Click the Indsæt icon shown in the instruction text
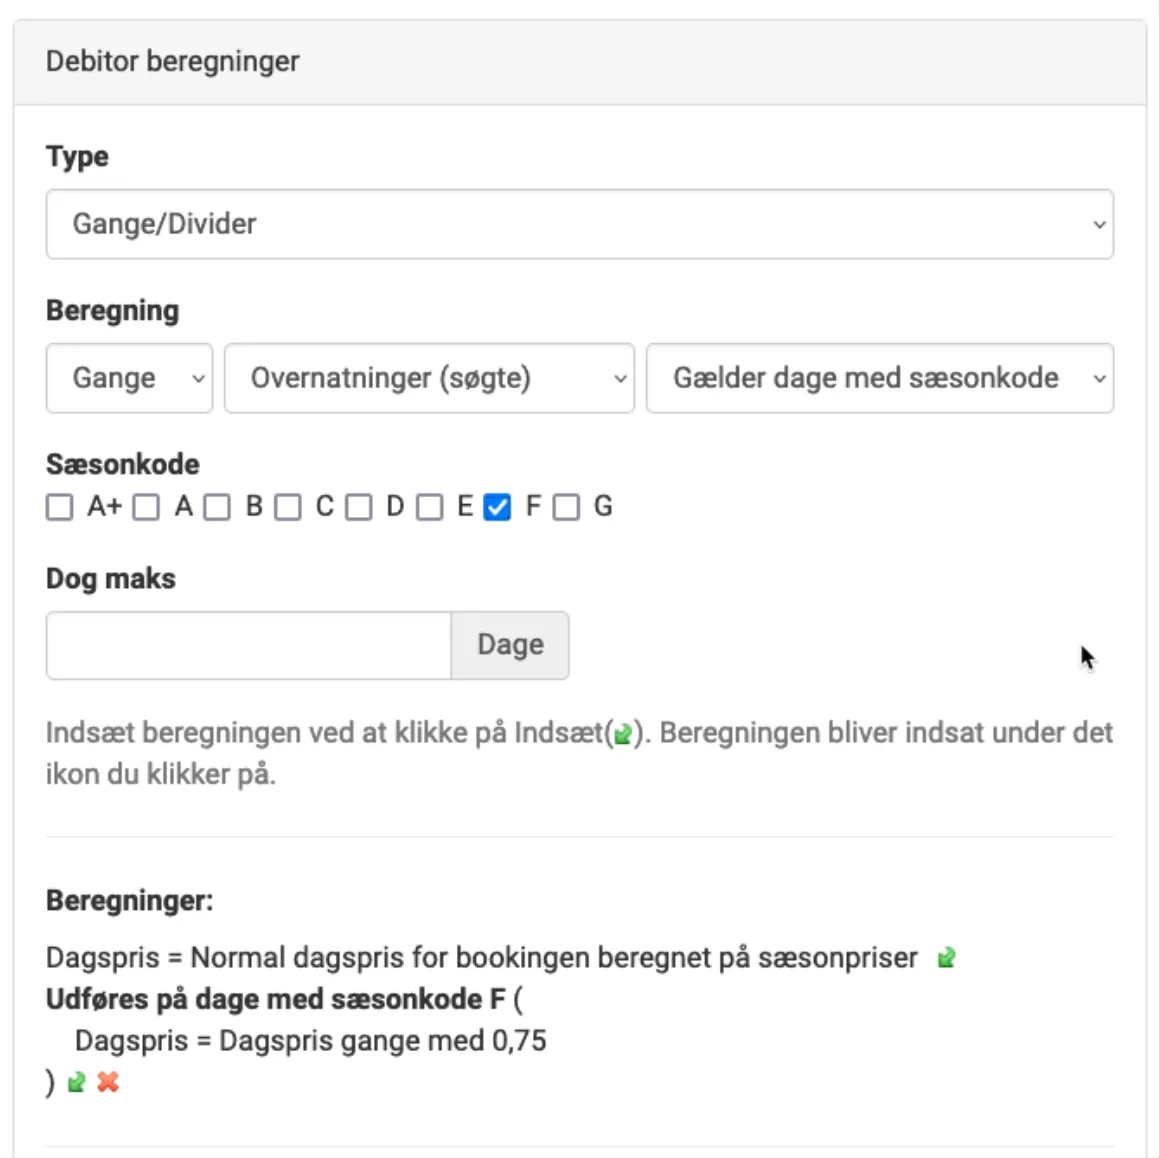This screenshot has width=1160, height=1158. click(622, 733)
